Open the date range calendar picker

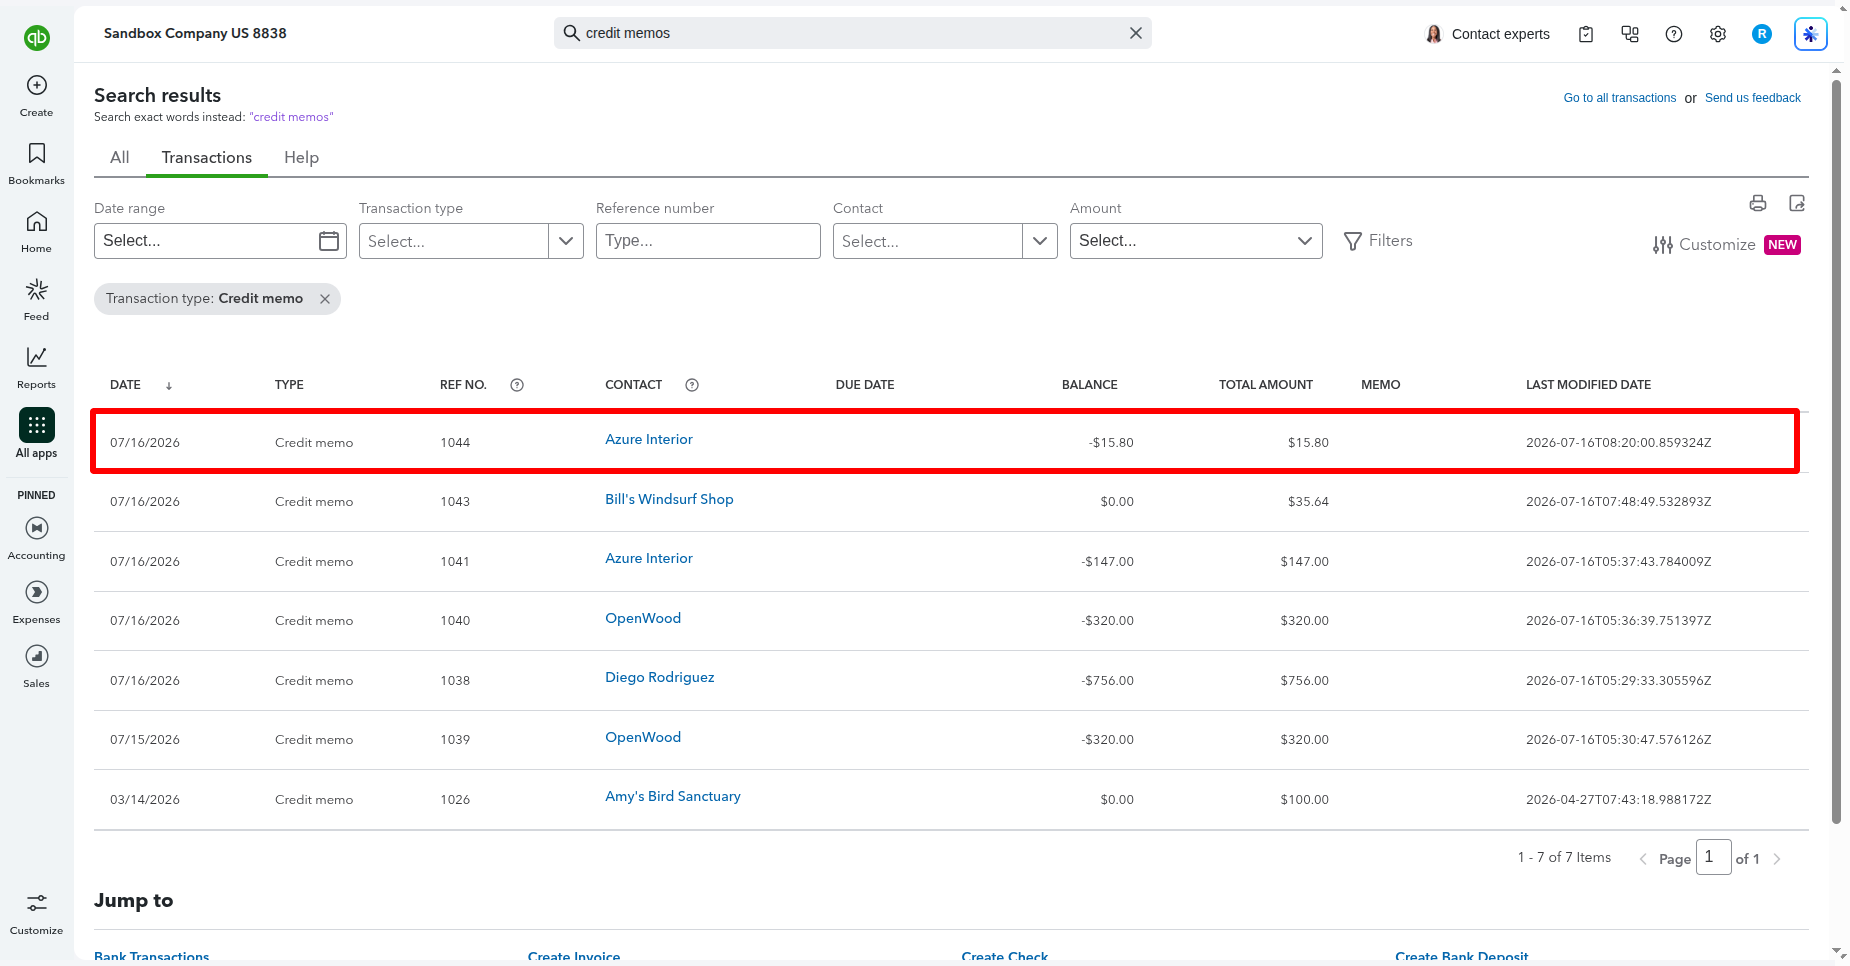pyautogui.click(x=329, y=241)
